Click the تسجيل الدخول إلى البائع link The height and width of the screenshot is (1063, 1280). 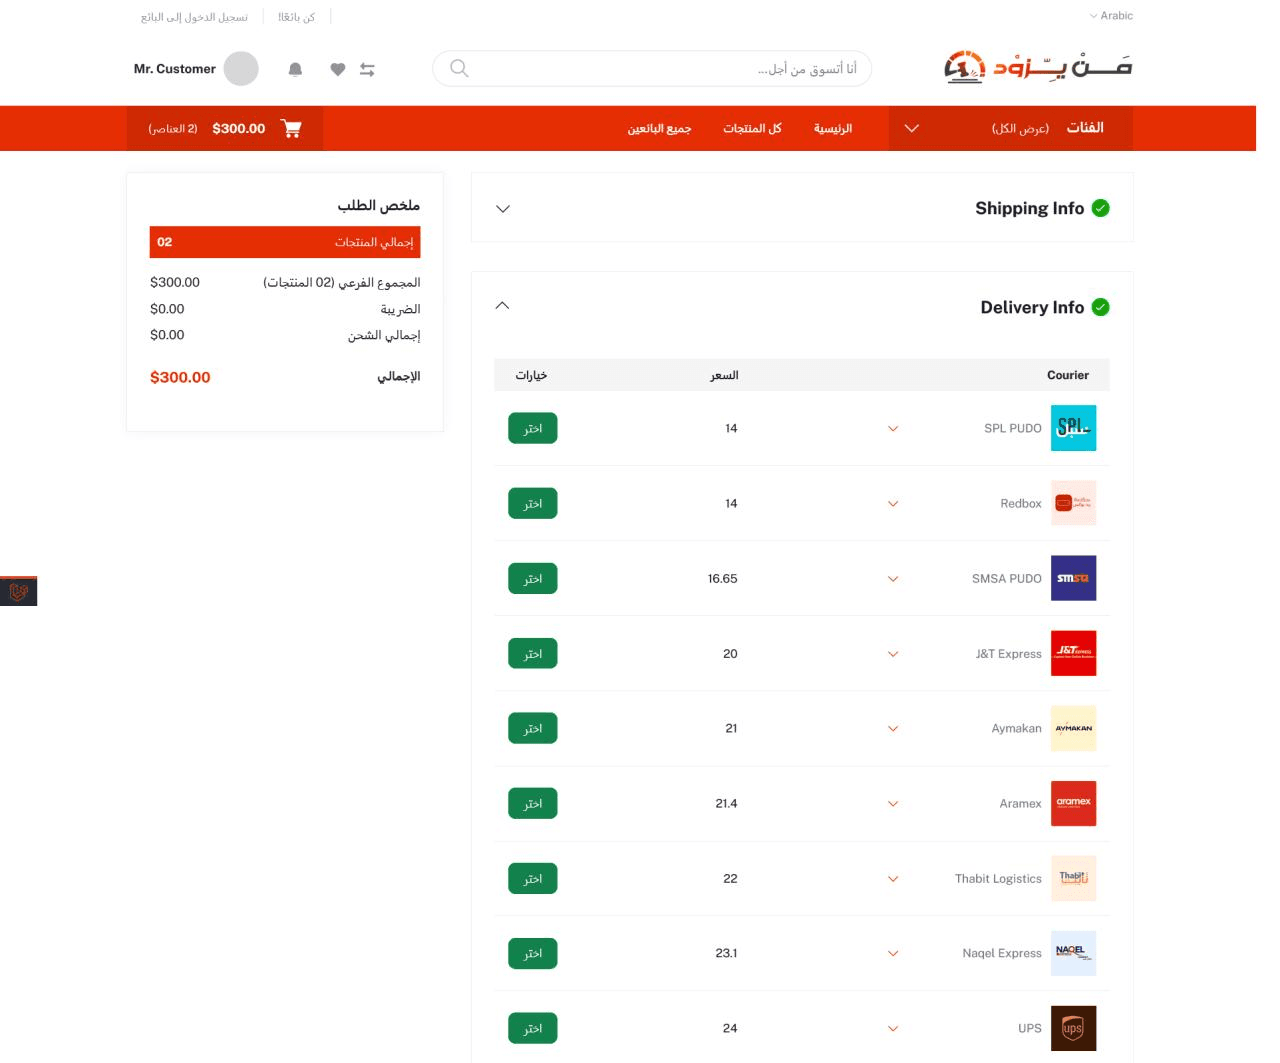click(x=194, y=17)
